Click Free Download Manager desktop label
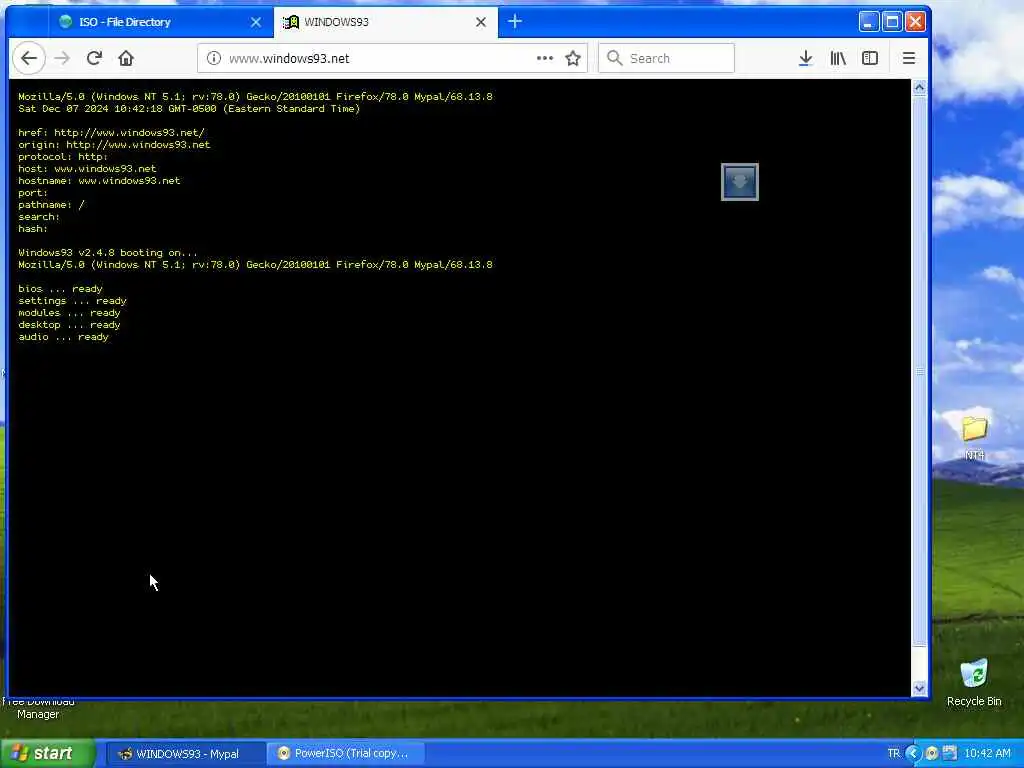Viewport: 1024px width, 768px height. click(x=38, y=708)
